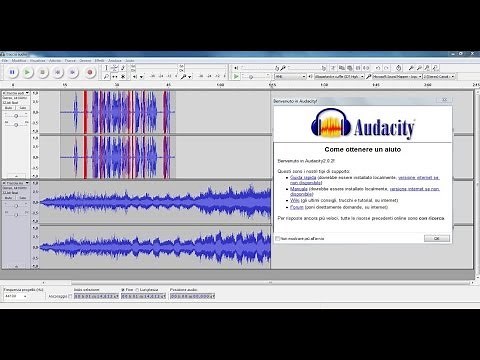
Task: Mute the second audio track
Action: (x=9, y=198)
